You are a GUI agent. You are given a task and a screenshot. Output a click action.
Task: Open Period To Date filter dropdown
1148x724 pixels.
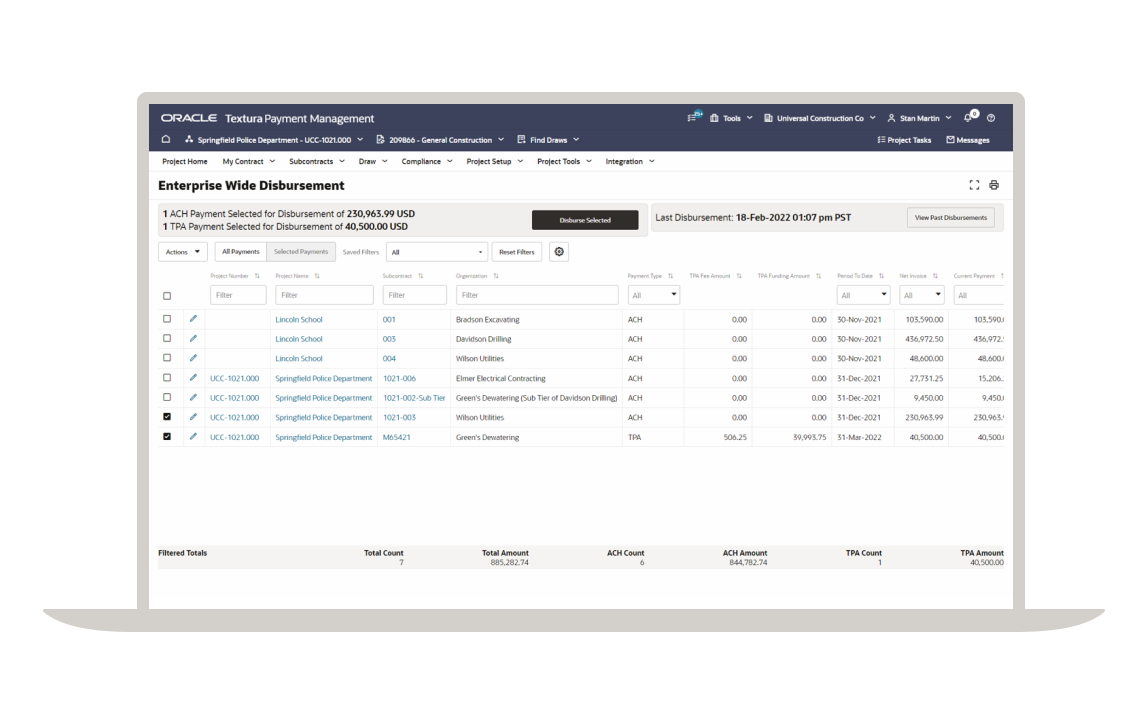(863, 295)
